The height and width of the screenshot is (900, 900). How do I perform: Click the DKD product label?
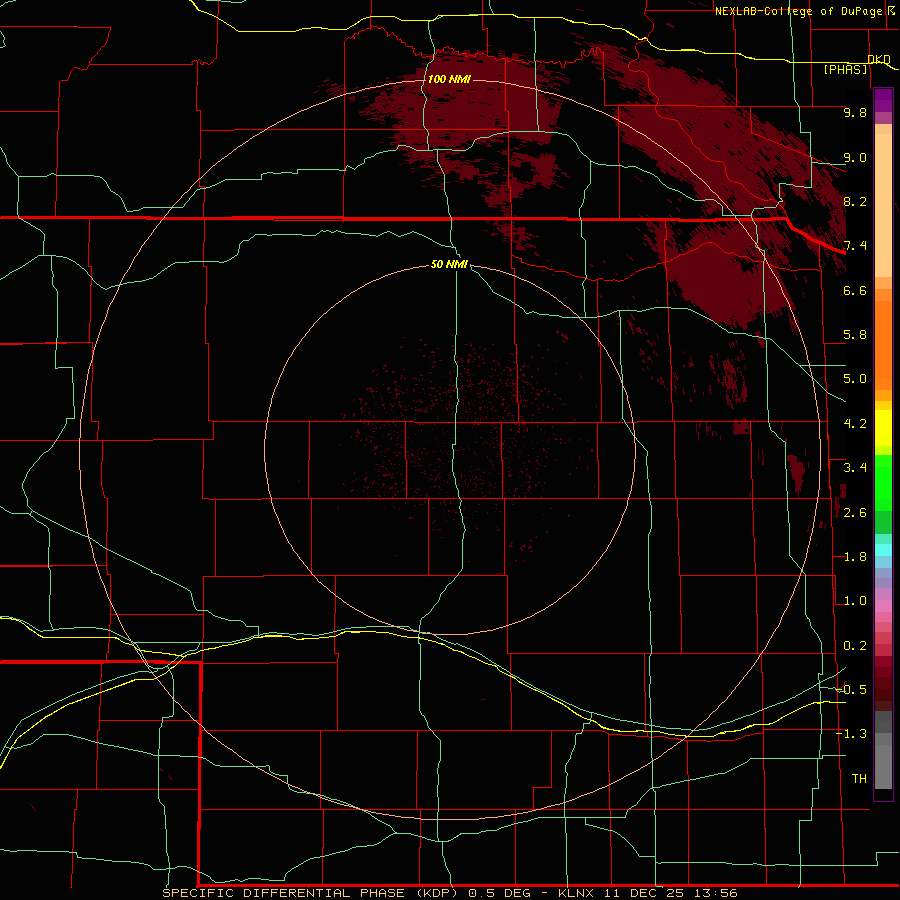coord(879,59)
